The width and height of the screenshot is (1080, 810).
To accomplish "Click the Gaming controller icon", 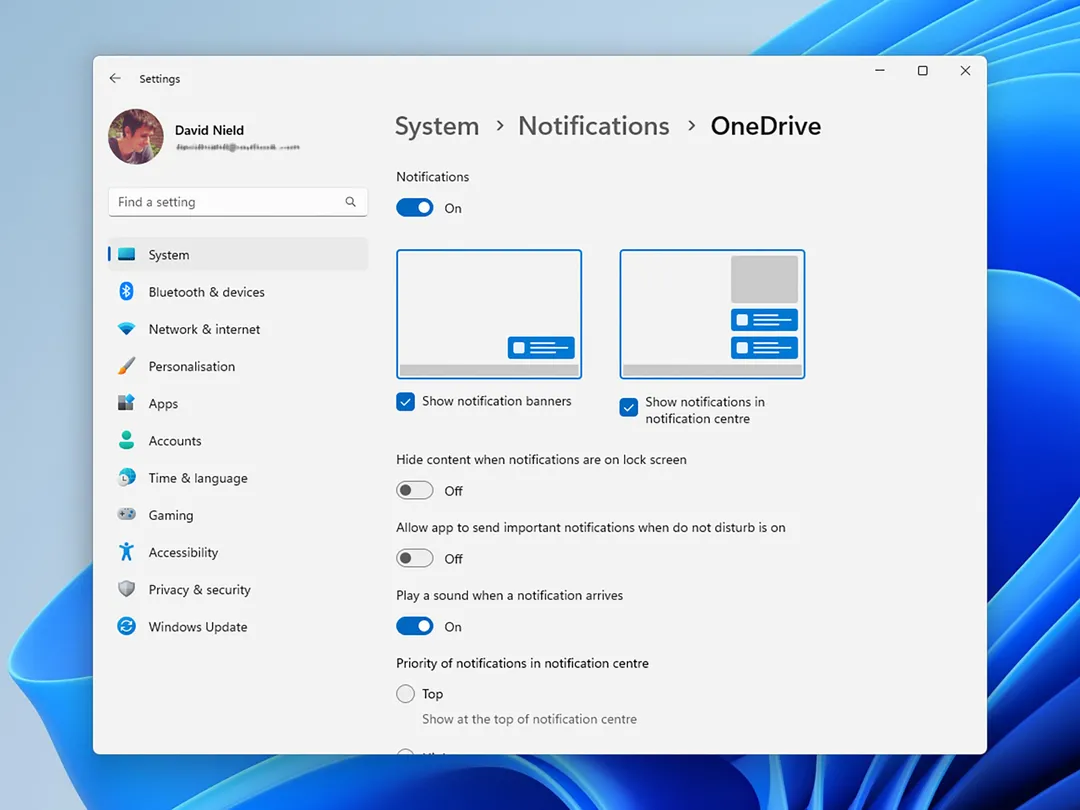I will coord(126,514).
